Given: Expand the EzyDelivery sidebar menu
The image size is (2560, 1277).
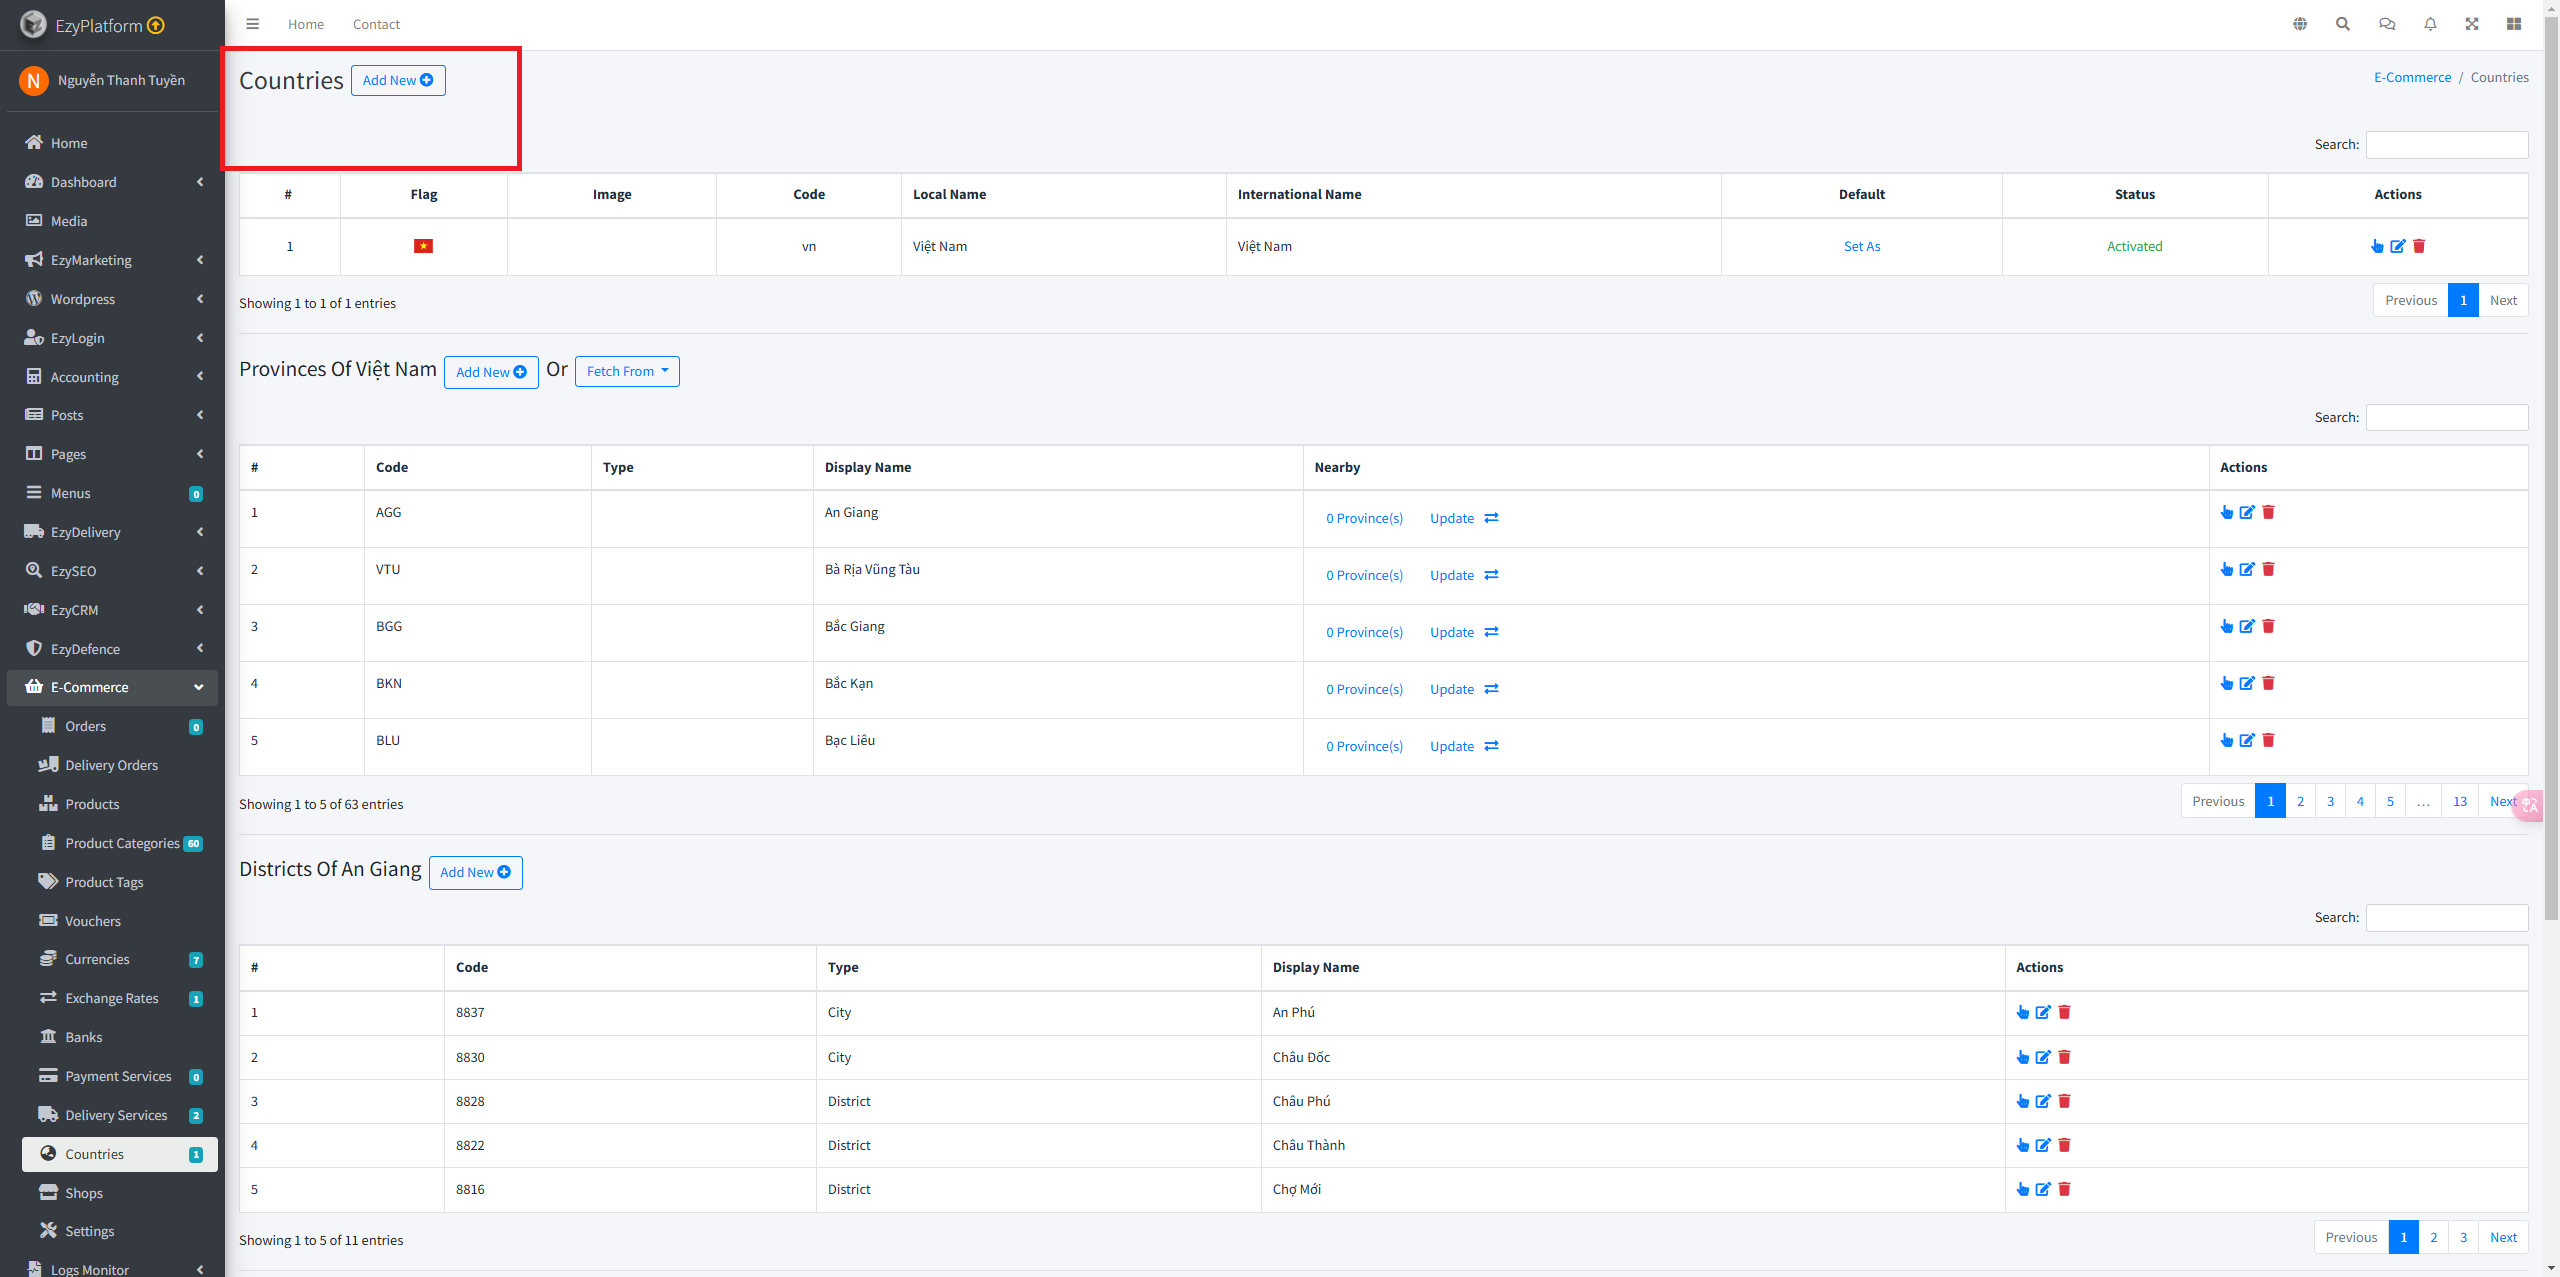Looking at the screenshot, I should click(x=112, y=532).
